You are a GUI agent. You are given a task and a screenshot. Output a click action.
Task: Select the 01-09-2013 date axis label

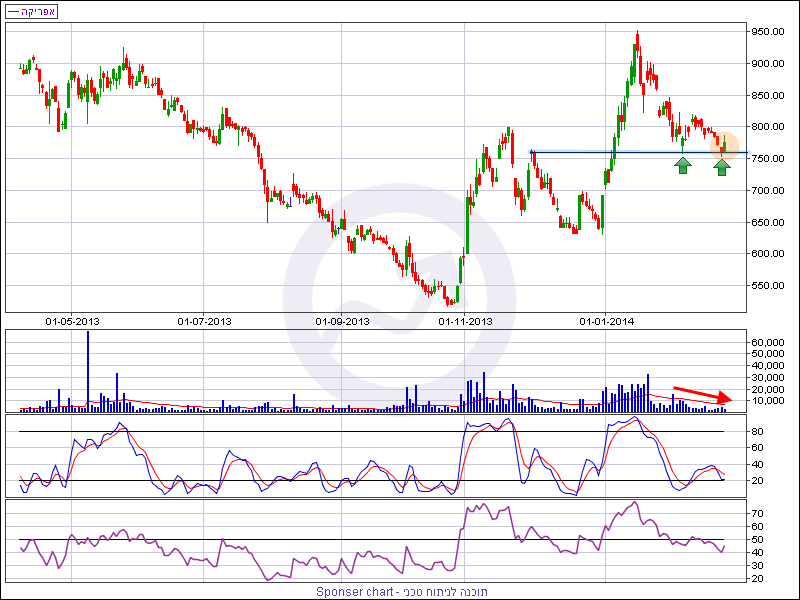pyautogui.click(x=343, y=321)
